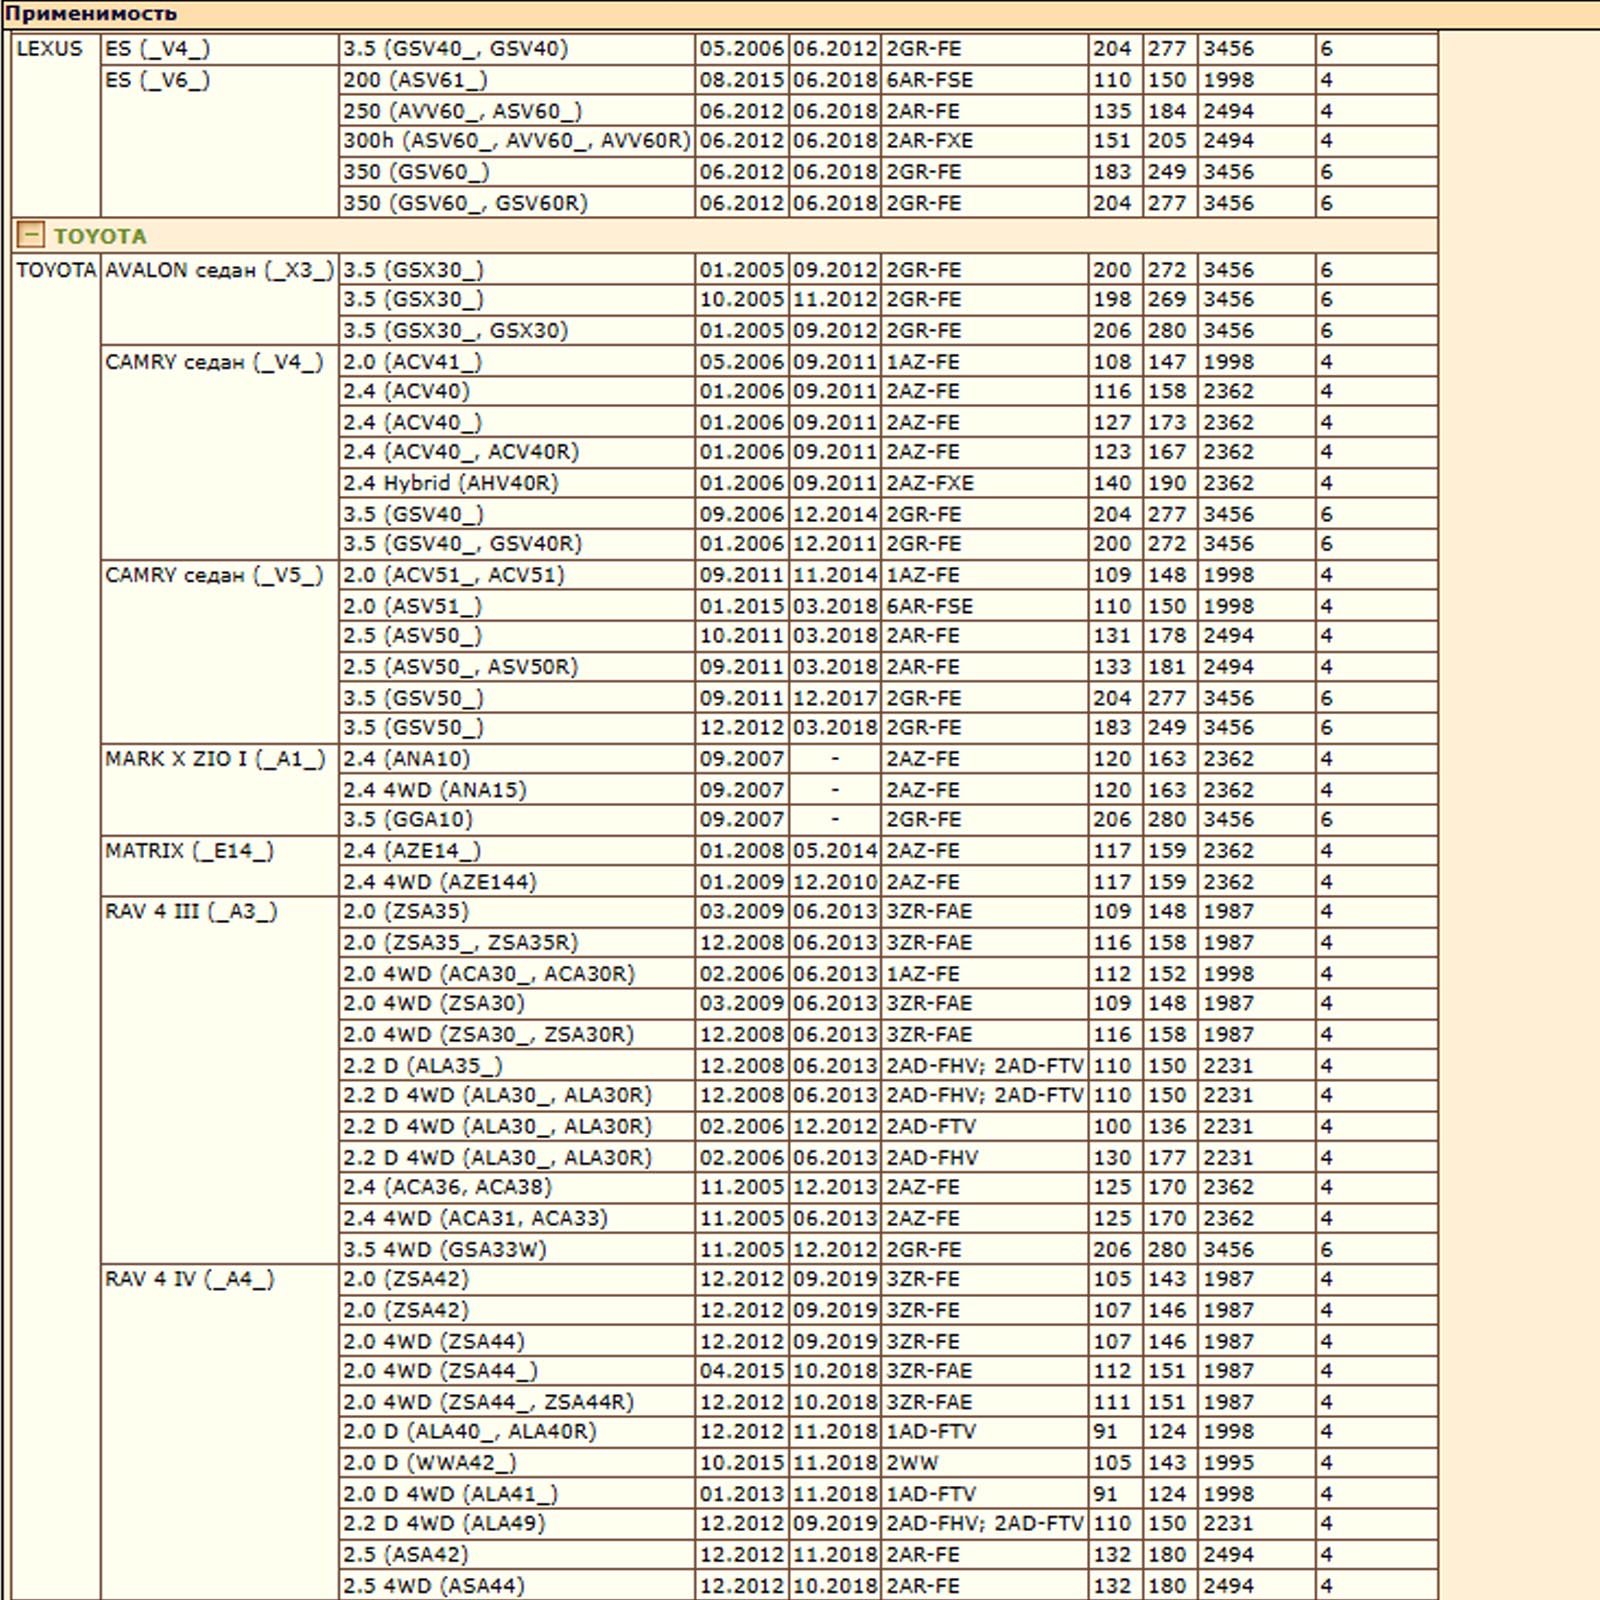
Task: Click the 300h (ASV60_, AVV60_, AVV60R) row
Action: pyautogui.click(x=516, y=141)
